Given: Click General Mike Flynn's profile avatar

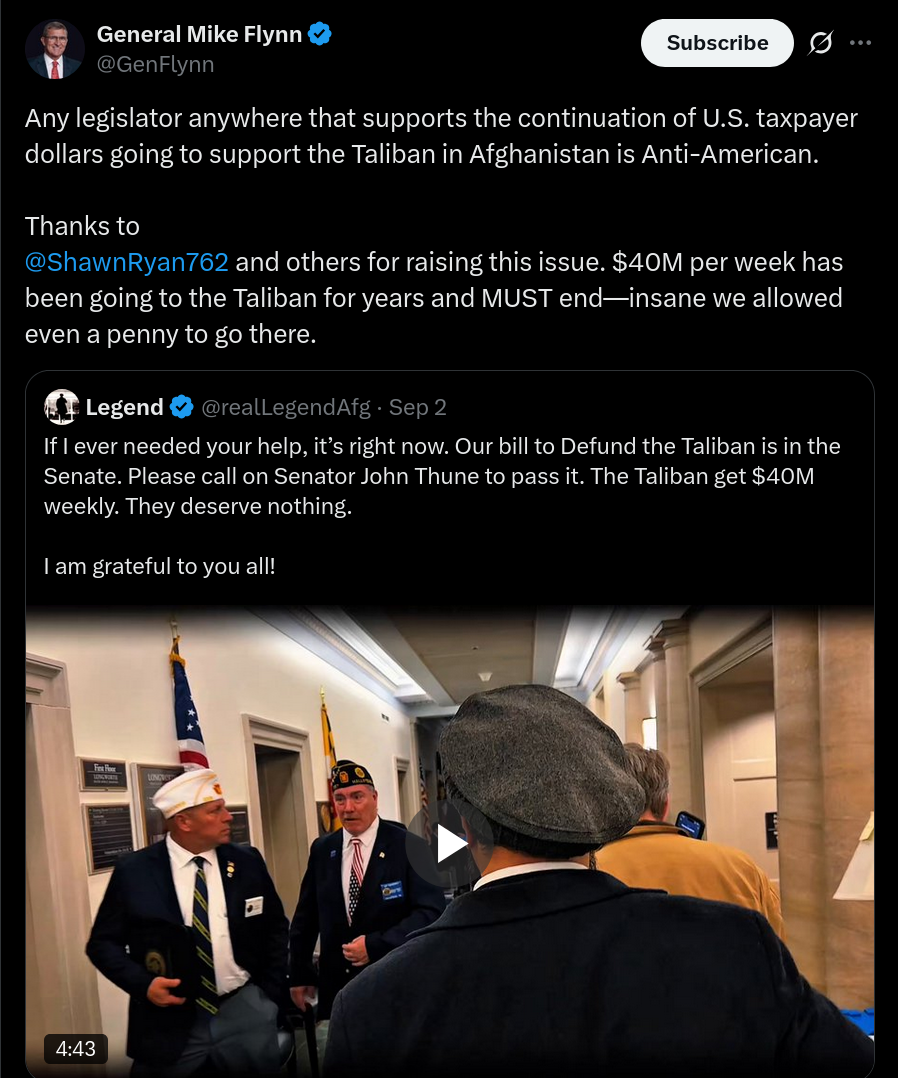Looking at the screenshot, I should [54, 49].
